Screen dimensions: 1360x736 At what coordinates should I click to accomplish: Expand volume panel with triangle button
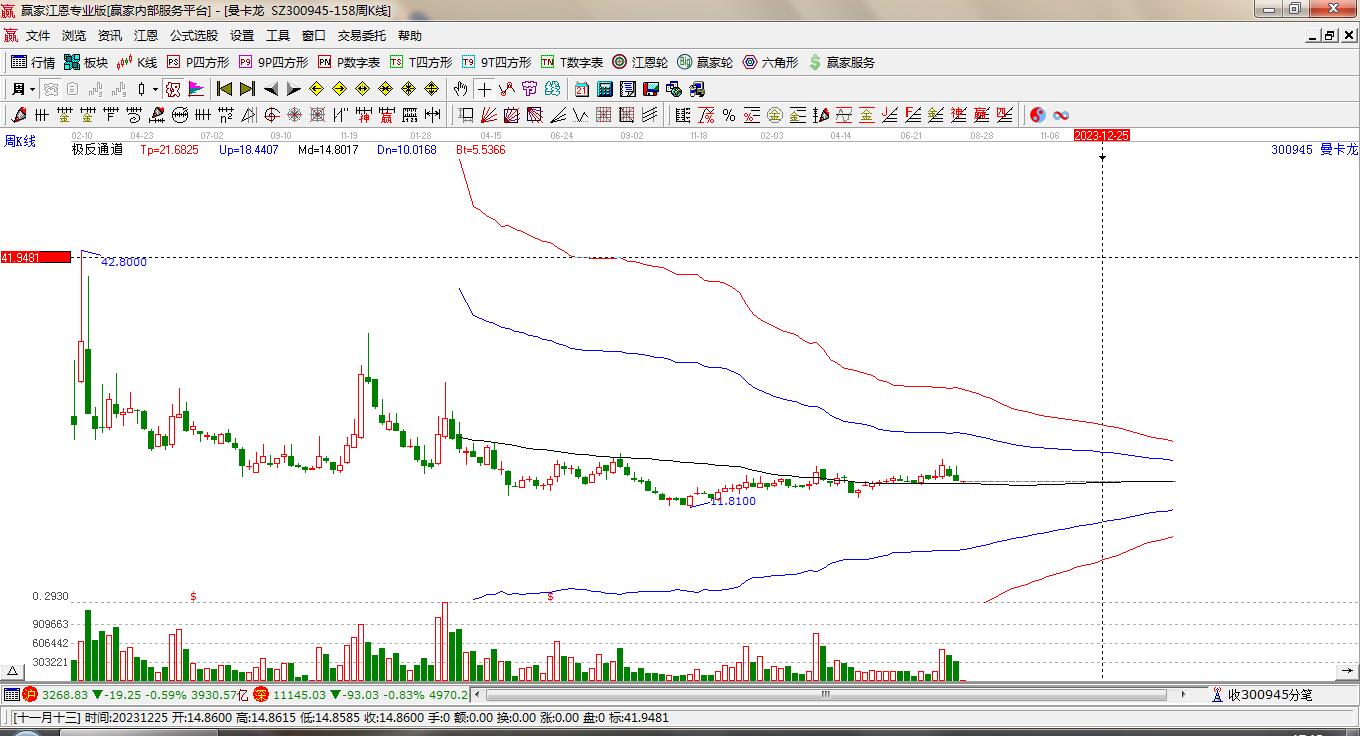pyautogui.click(x=14, y=671)
